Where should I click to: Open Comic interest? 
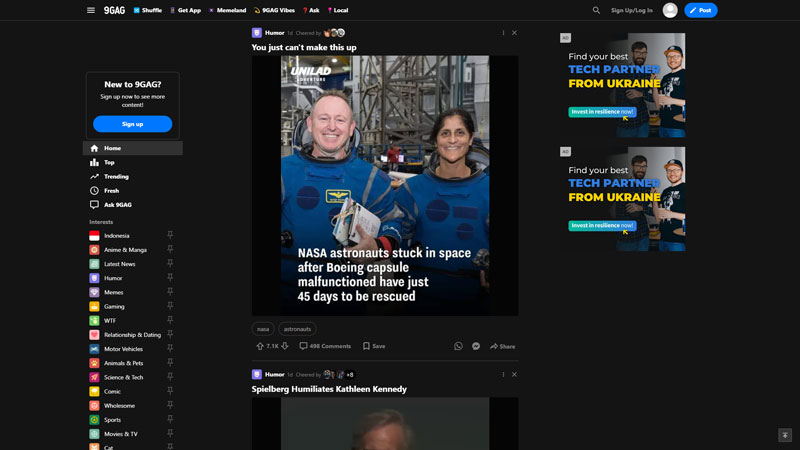pos(112,391)
